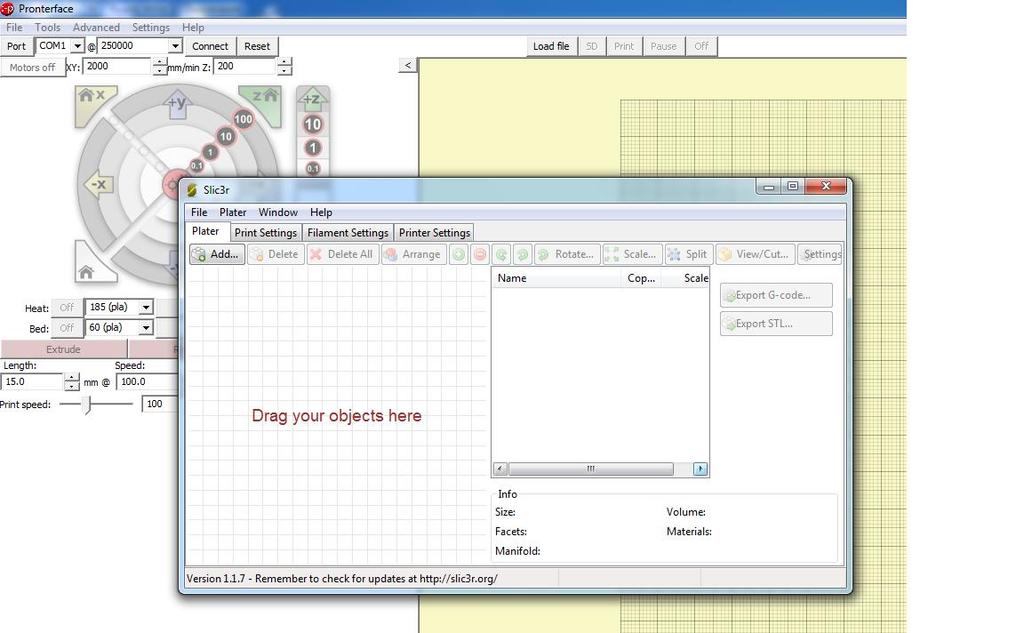
Task: Open Slic3r Plater menu
Action: click(232, 212)
